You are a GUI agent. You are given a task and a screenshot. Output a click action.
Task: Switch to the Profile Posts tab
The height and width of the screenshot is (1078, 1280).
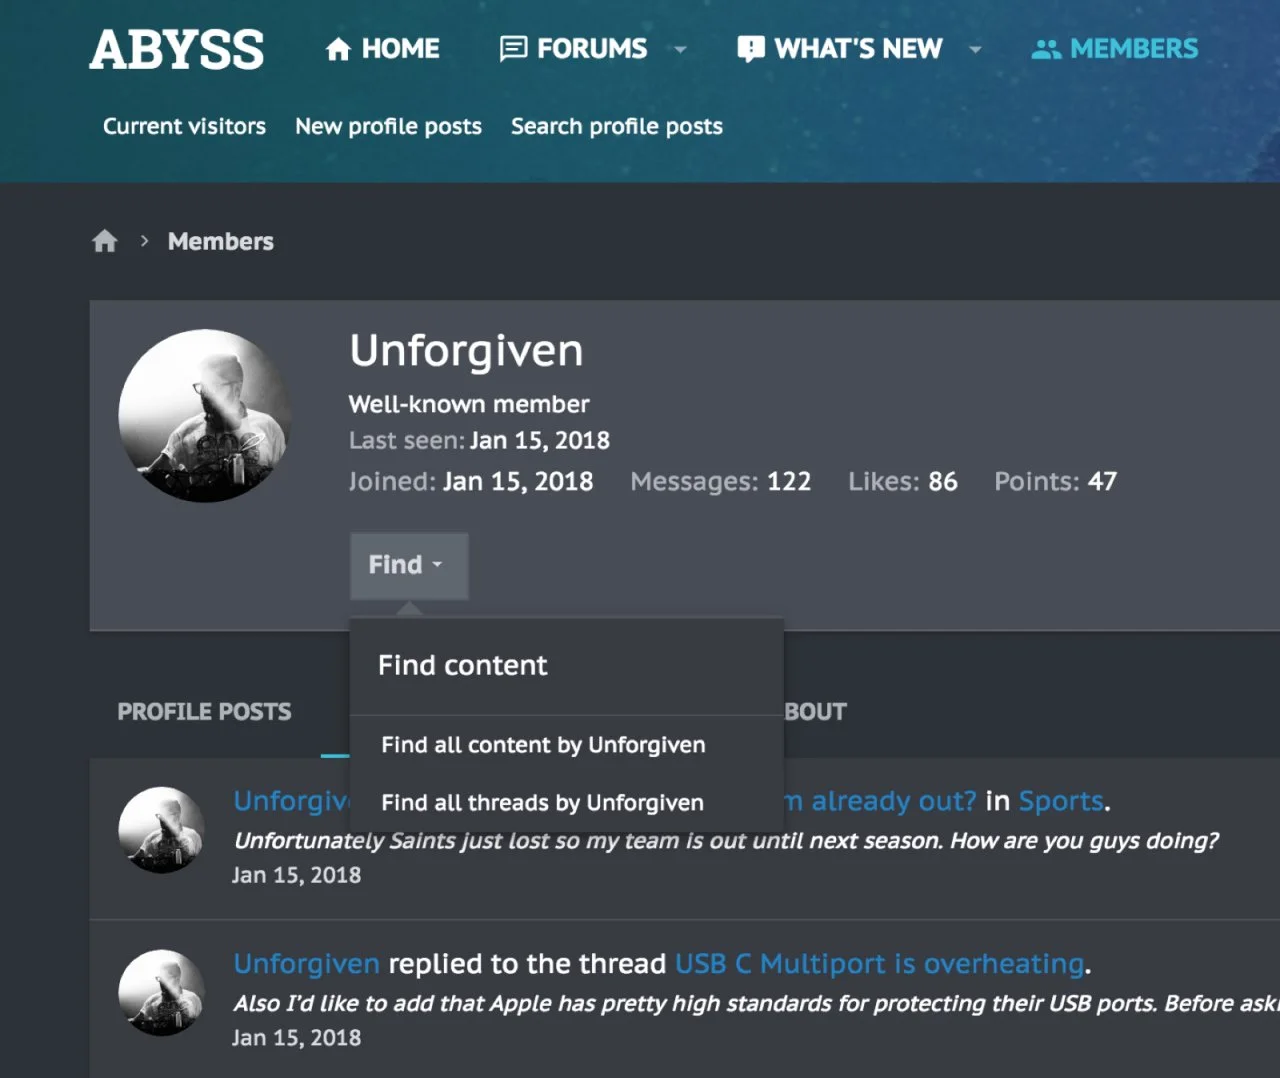pyautogui.click(x=204, y=712)
